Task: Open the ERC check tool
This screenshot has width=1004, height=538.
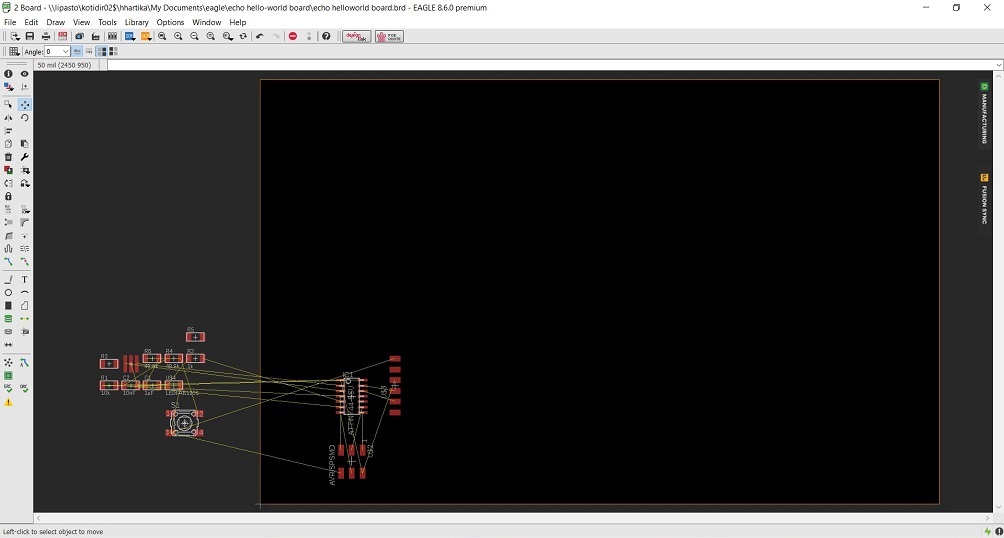Action: pyautogui.click(x=8, y=389)
